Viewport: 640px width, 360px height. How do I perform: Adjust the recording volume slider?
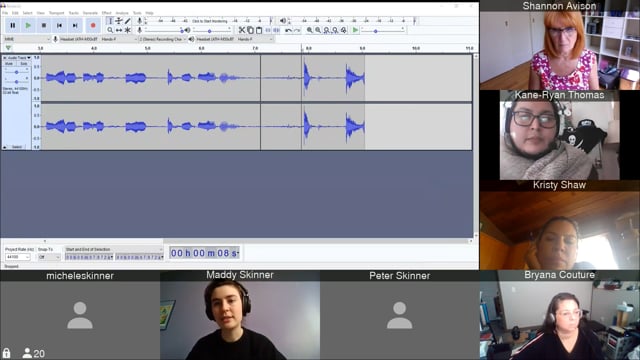tap(163, 30)
